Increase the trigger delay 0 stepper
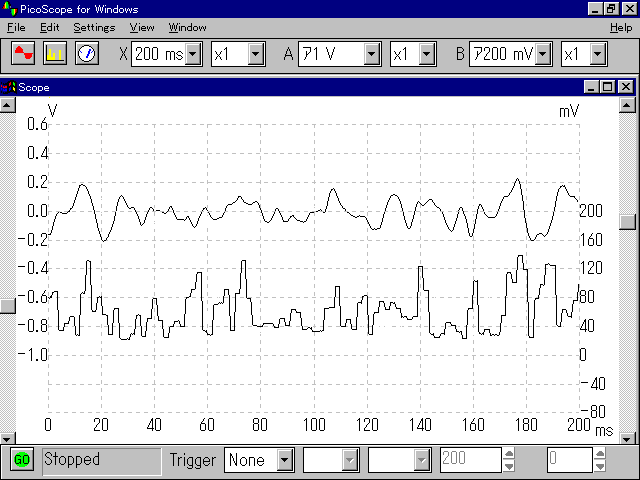Viewport: 640px width, 480px height. pyautogui.click(x=600, y=454)
